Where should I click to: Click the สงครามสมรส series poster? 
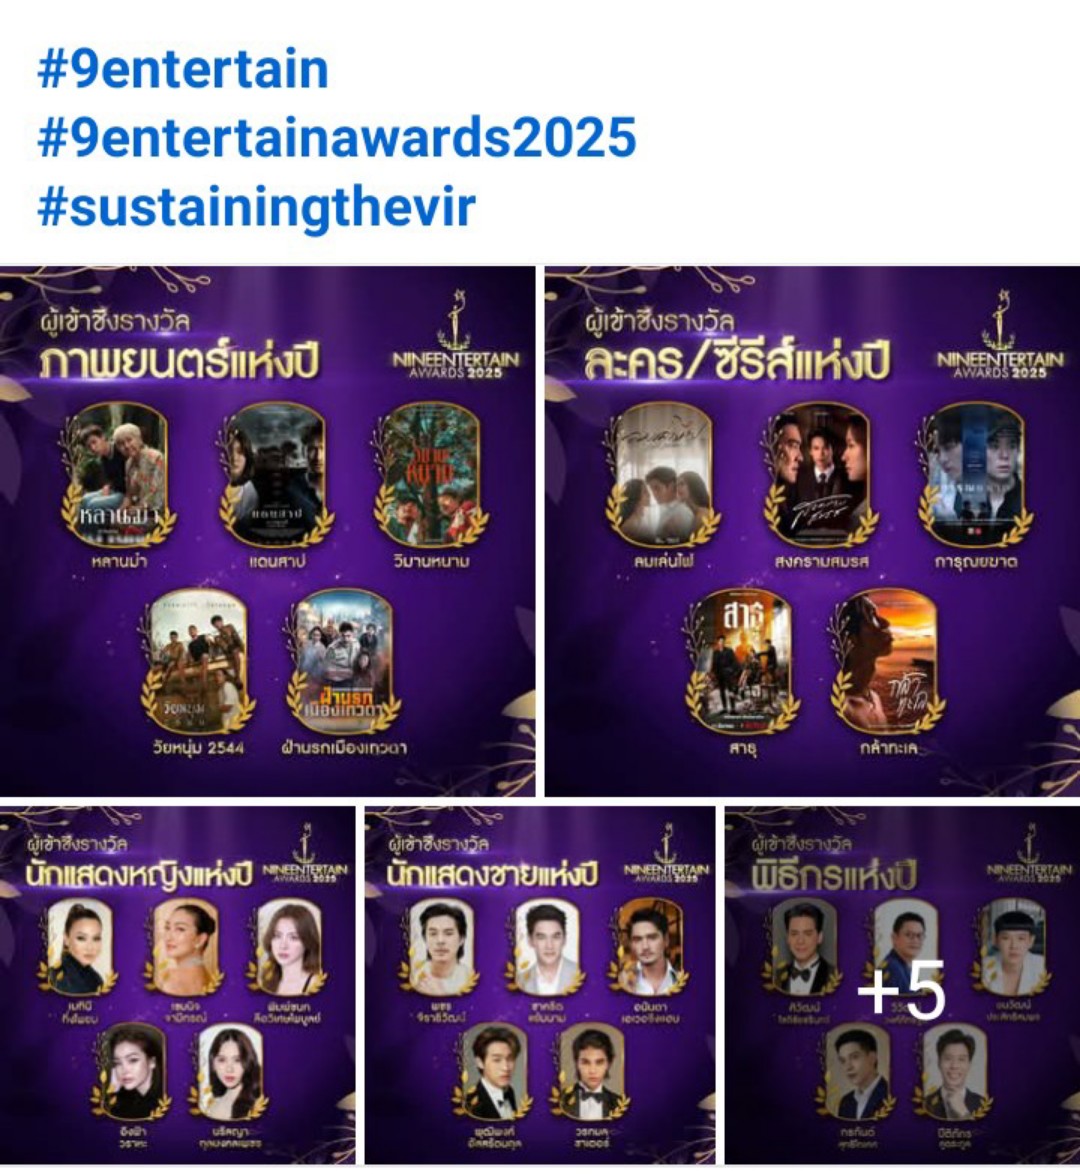point(820,473)
